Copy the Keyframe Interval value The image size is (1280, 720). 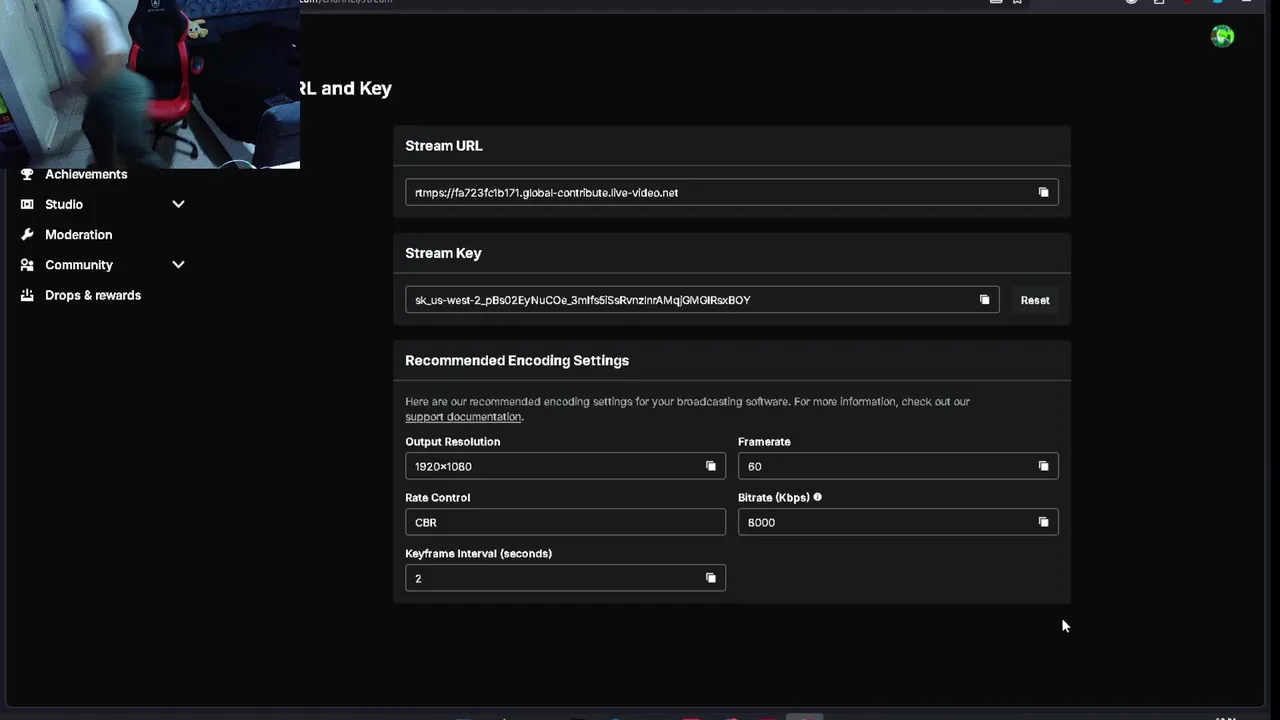pos(711,578)
